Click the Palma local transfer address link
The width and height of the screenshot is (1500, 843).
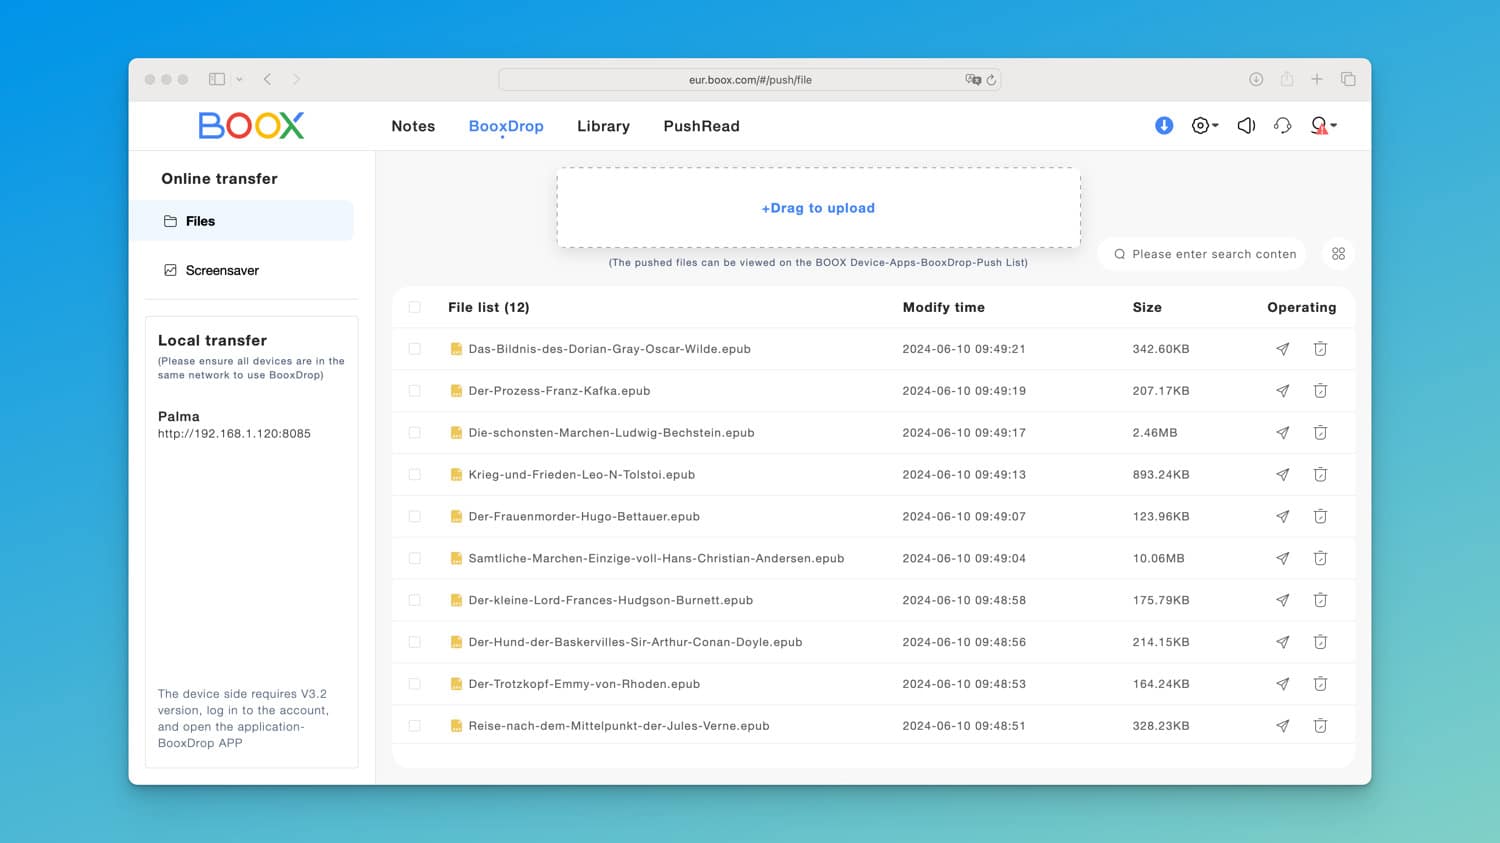point(234,434)
